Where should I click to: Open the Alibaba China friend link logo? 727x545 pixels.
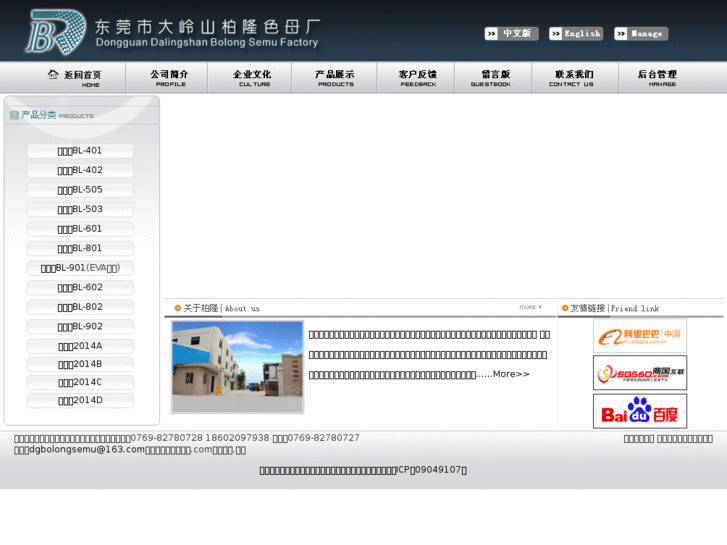tap(640, 336)
